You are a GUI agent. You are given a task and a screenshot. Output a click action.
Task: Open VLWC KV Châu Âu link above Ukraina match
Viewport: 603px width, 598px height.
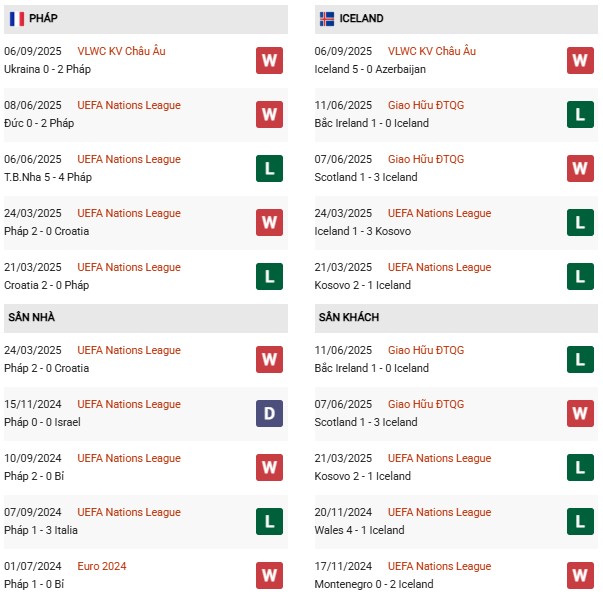click(121, 51)
